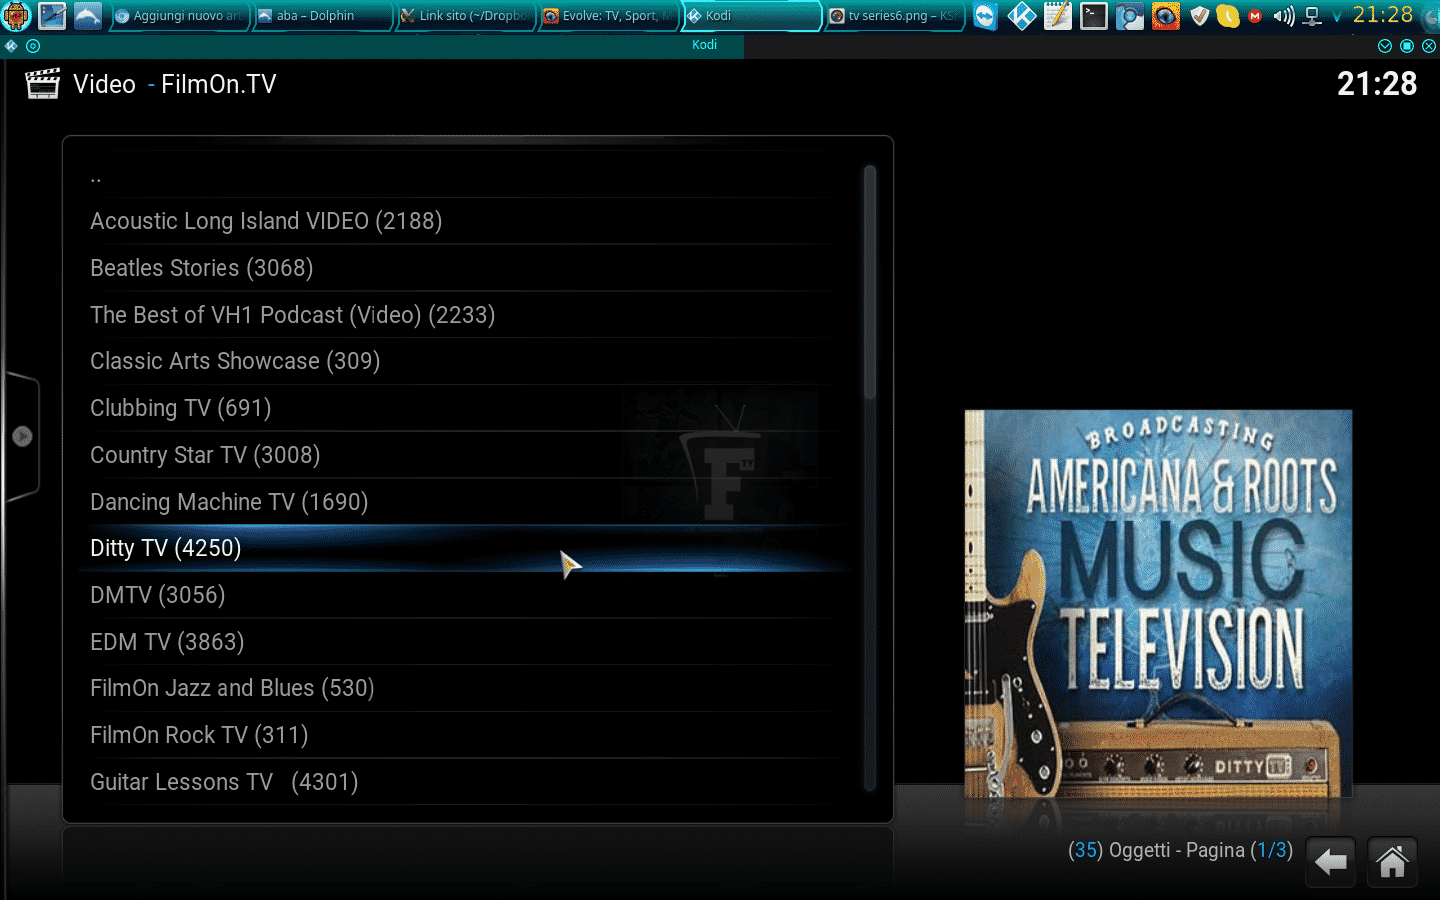This screenshot has width=1440, height=900.
Task: Switch to the 'Link sito' editor window
Action: tap(464, 16)
